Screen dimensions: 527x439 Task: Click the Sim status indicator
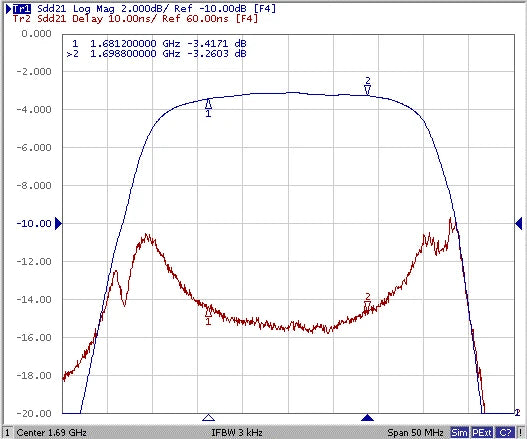(x=459, y=432)
